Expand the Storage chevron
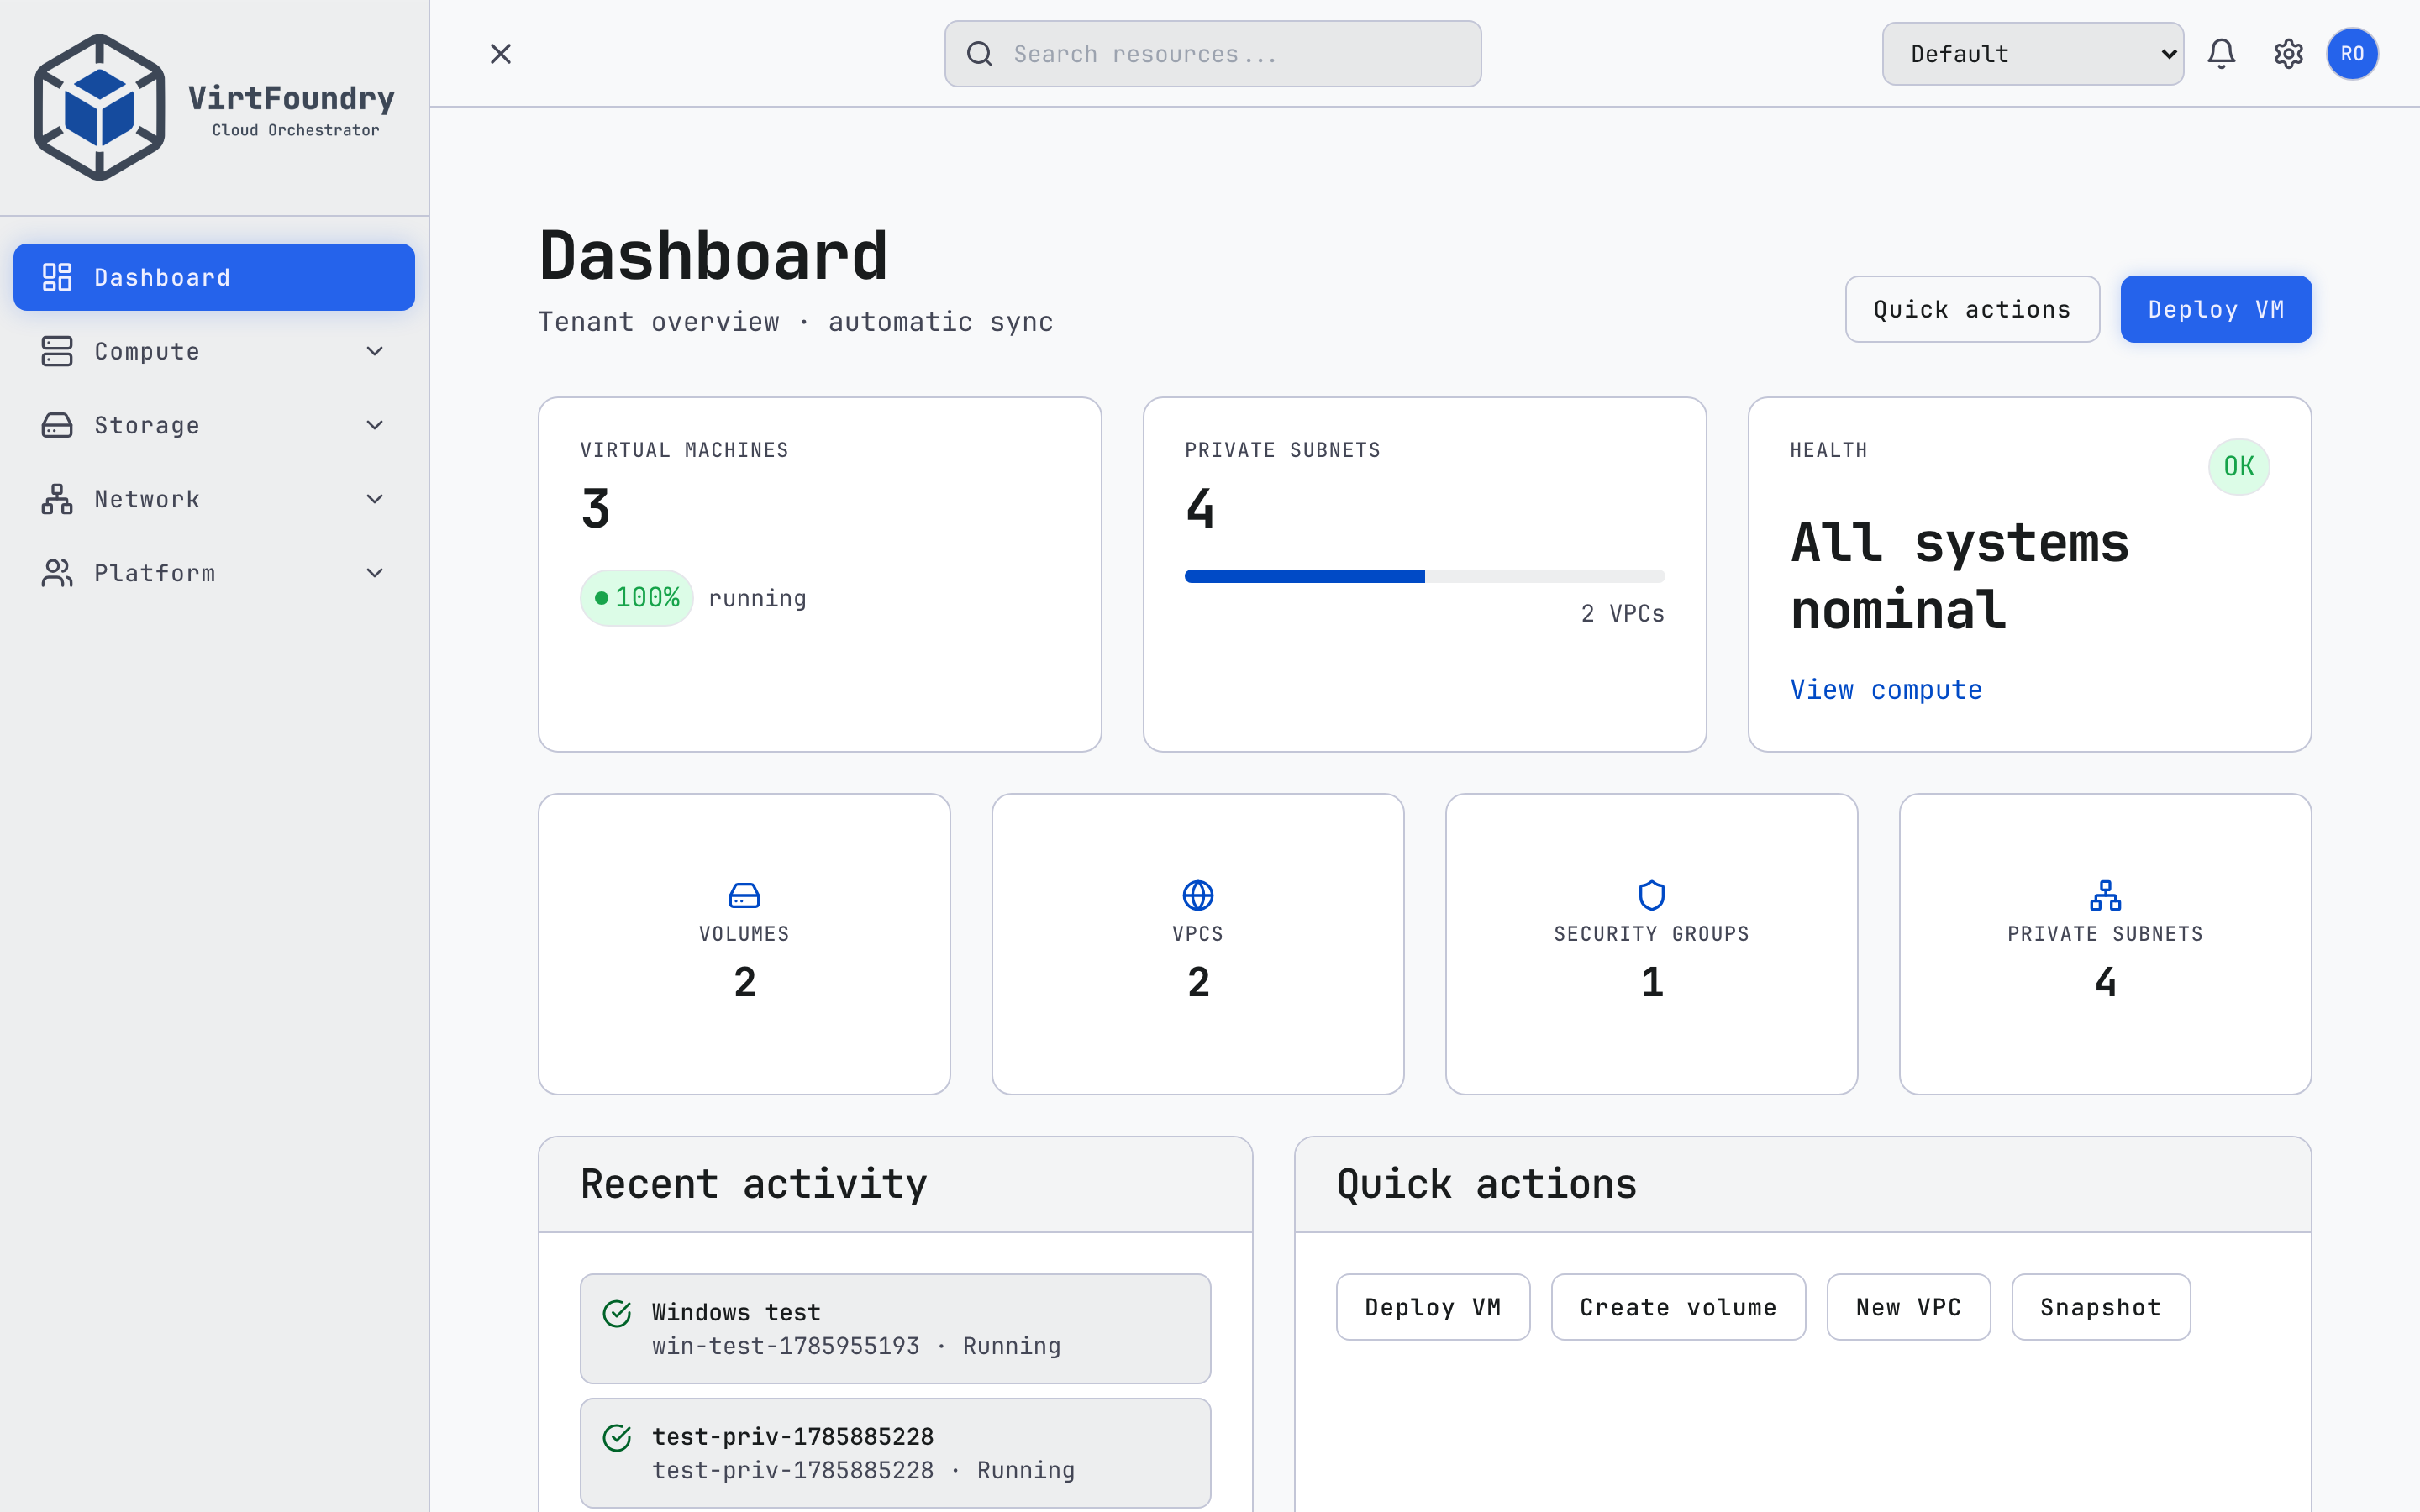The image size is (2420, 1512). coord(375,425)
